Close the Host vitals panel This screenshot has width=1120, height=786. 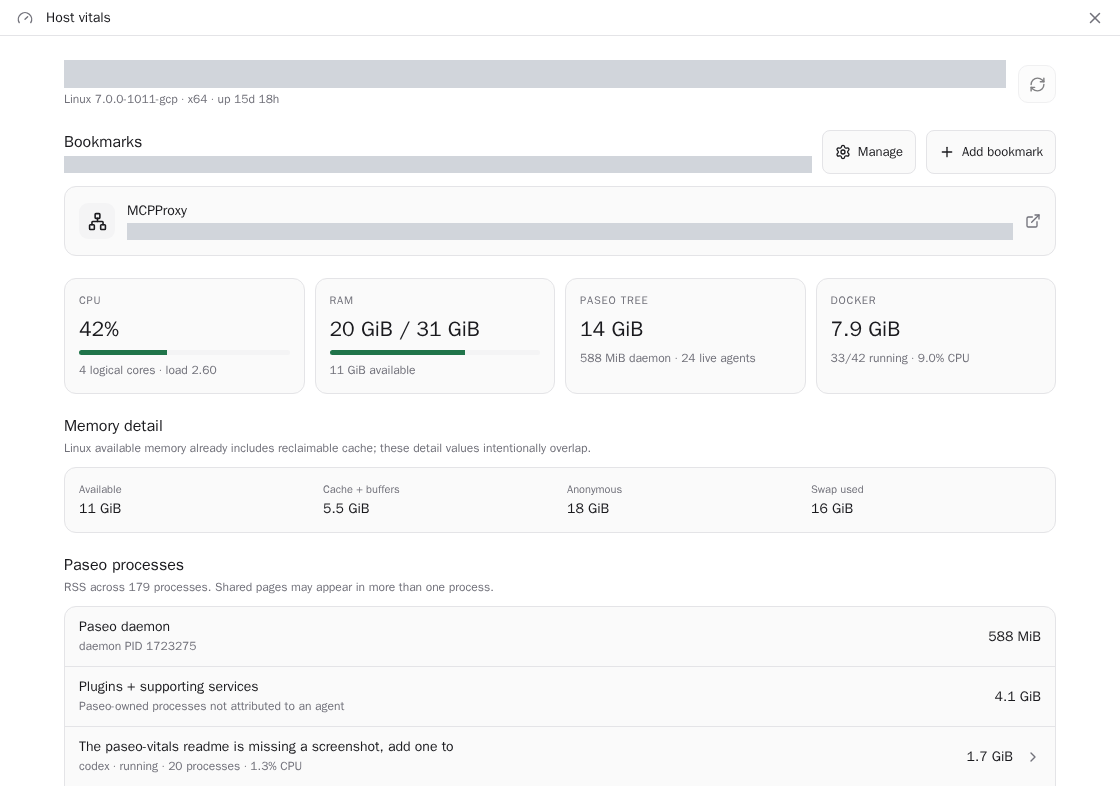[1094, 18]
